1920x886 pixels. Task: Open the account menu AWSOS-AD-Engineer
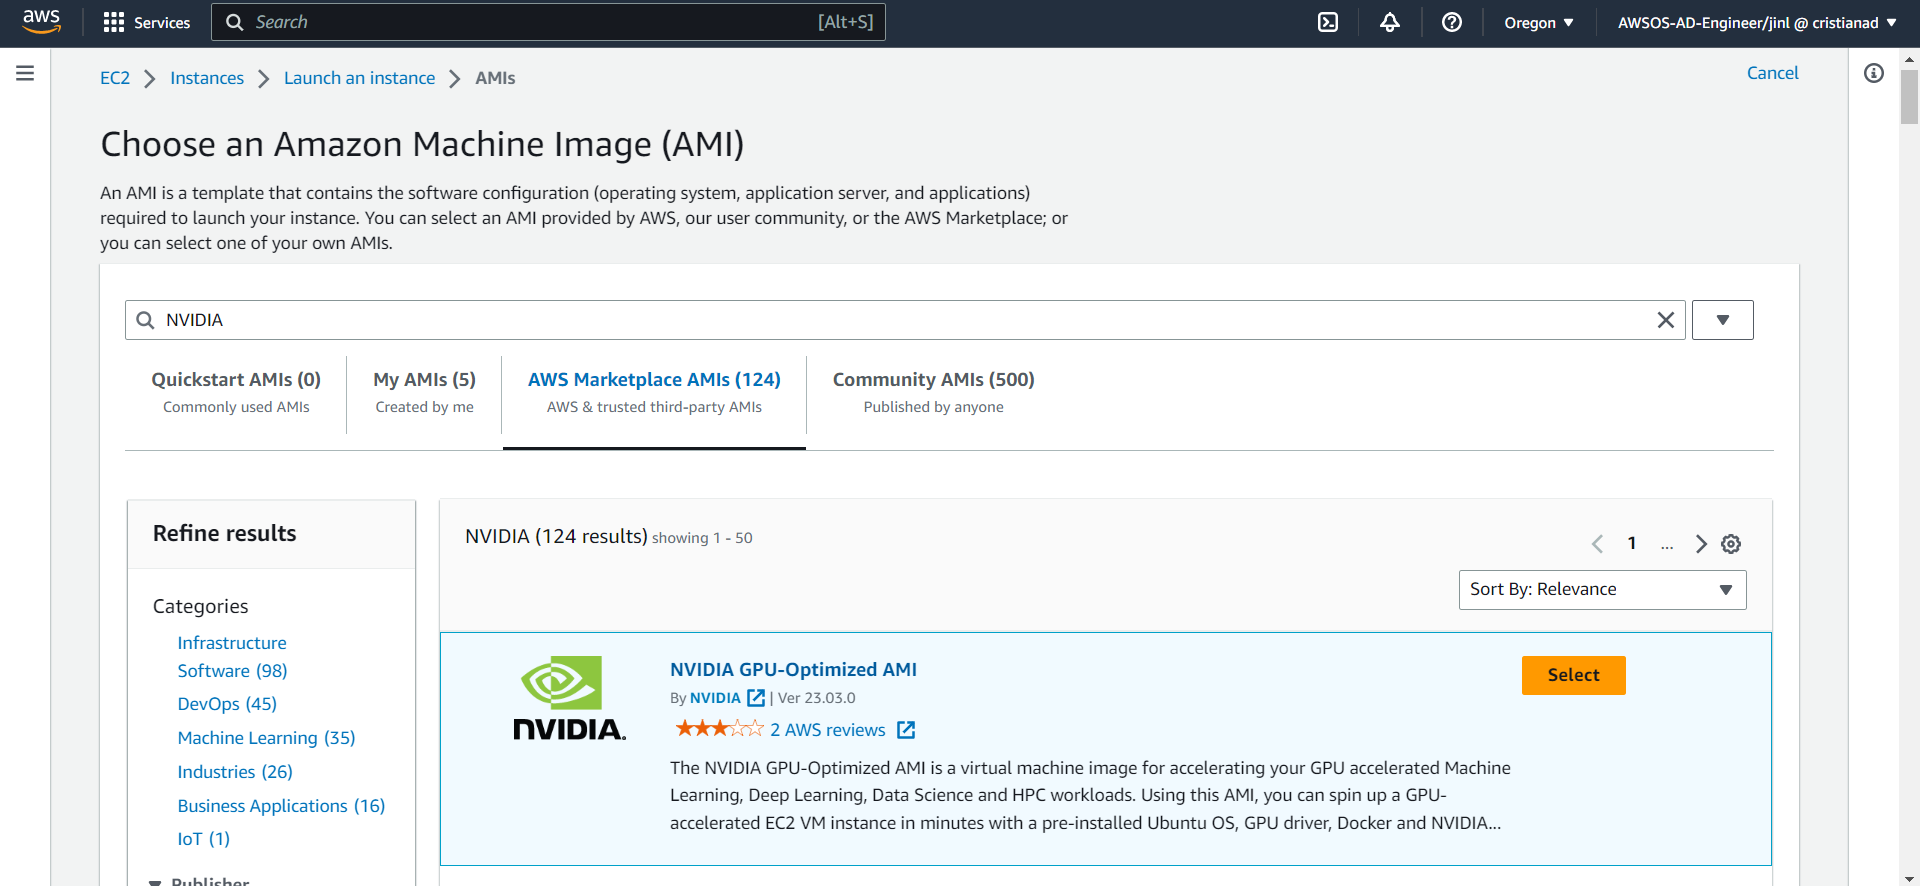[x=1757, y=22]
